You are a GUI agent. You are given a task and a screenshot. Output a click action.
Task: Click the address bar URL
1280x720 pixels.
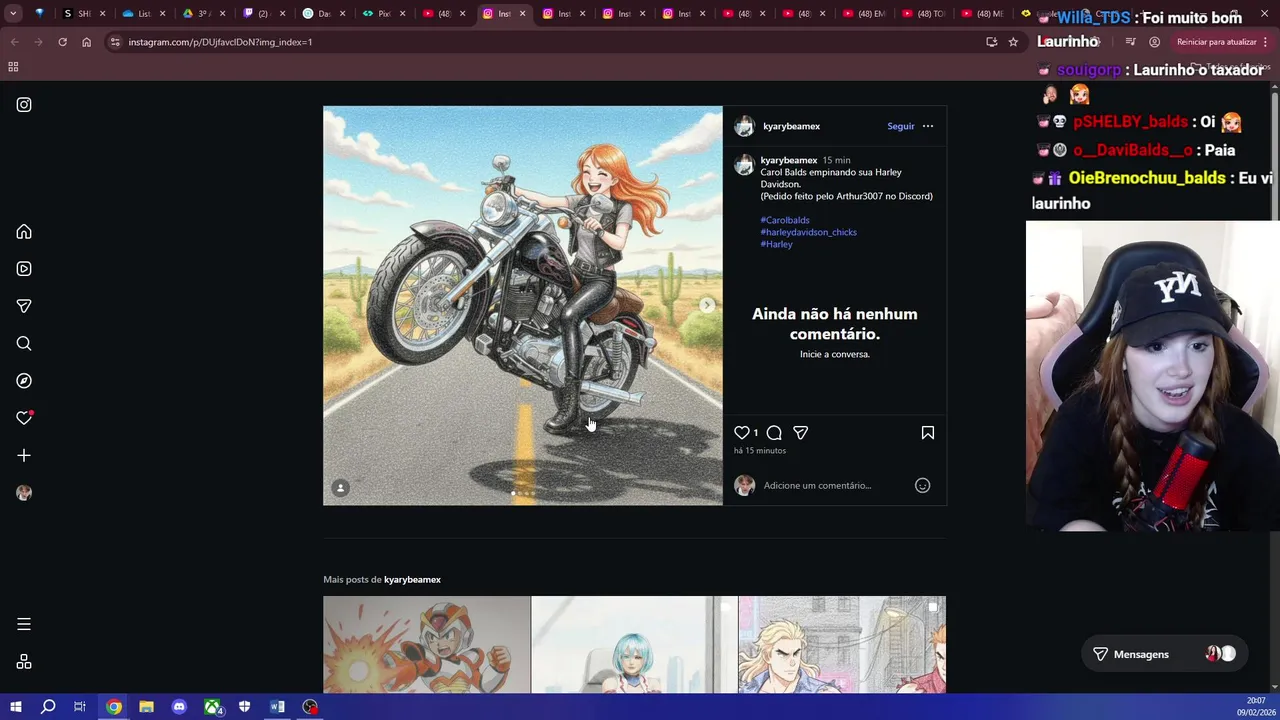(220, 42)
